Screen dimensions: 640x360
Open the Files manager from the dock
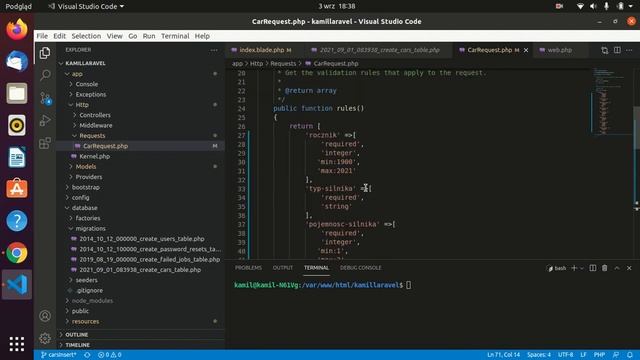(17, 93)
